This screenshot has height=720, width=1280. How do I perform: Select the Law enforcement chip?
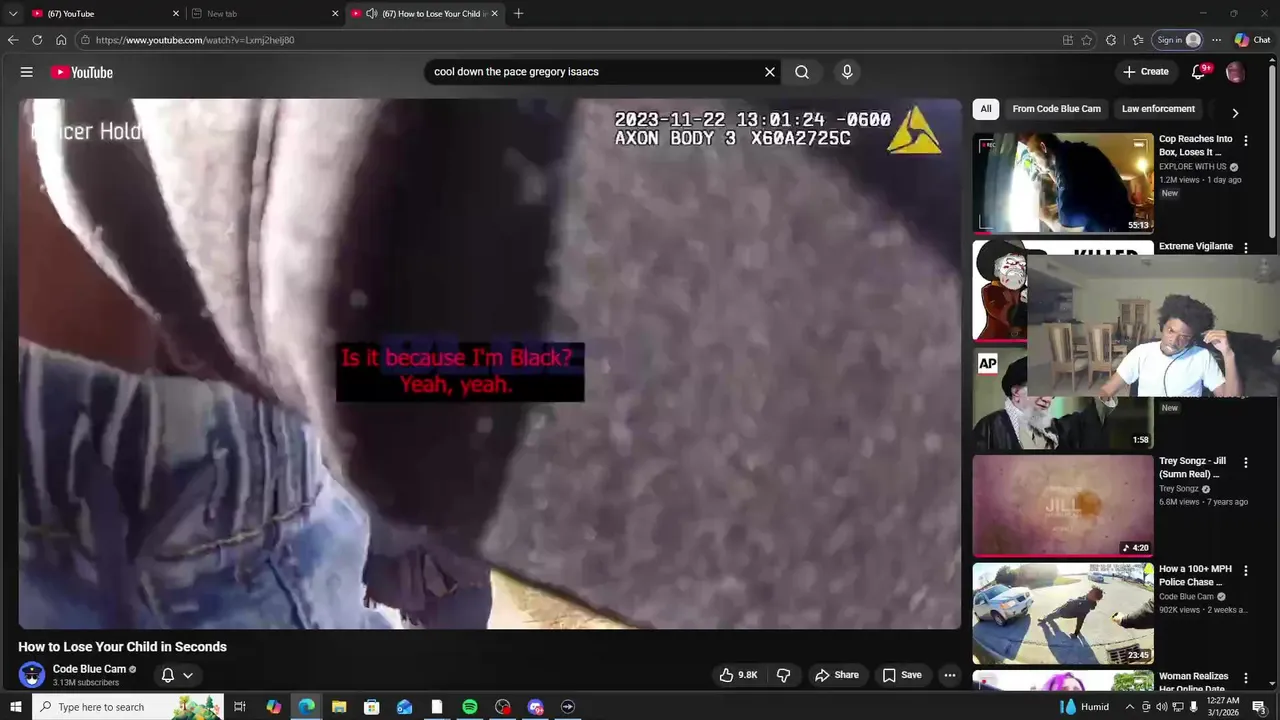[1158, 109]
